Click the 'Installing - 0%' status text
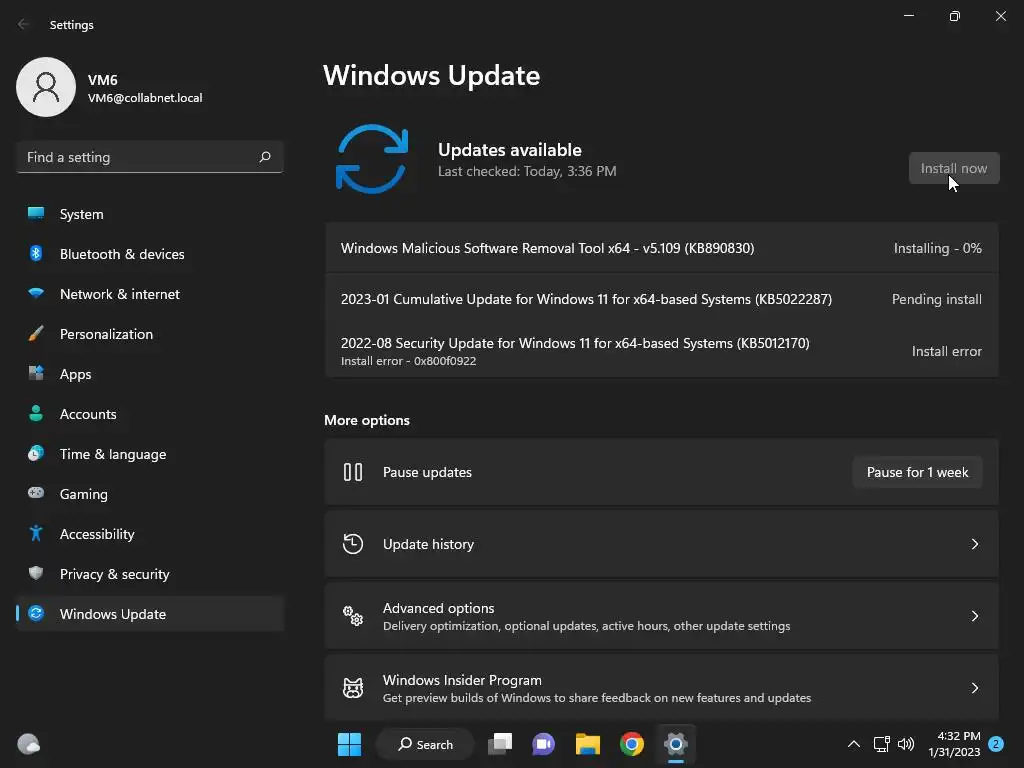 point(938,248)
